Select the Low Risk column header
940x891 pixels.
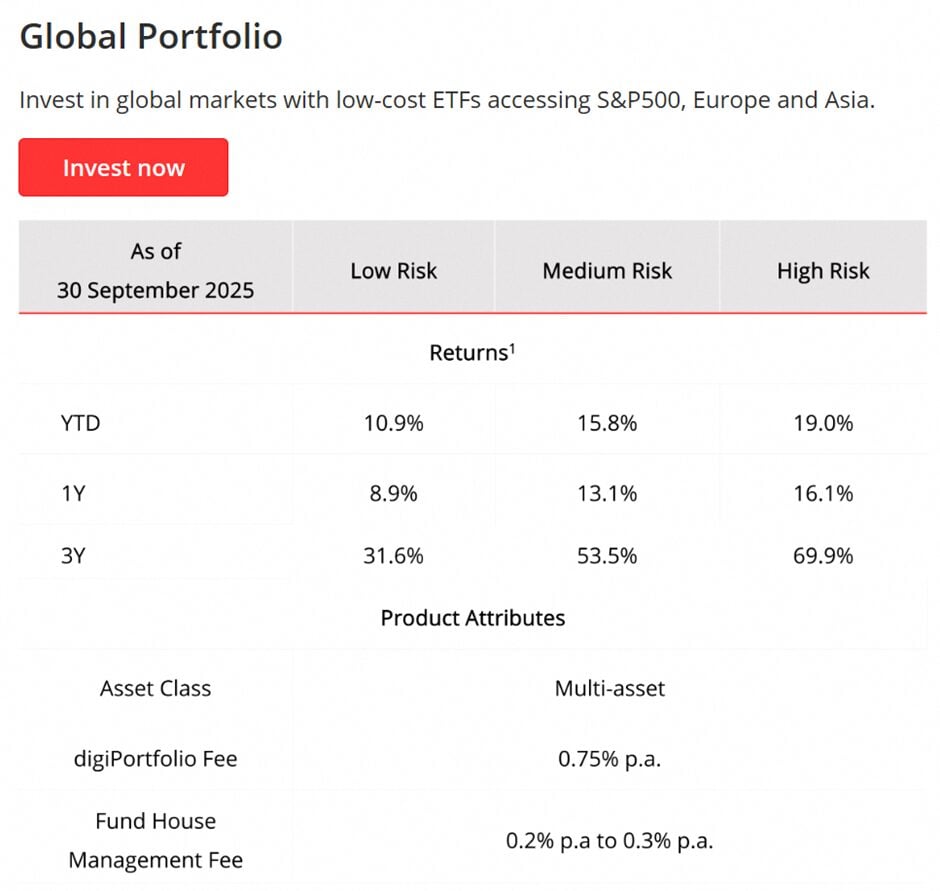click(393, 271)
